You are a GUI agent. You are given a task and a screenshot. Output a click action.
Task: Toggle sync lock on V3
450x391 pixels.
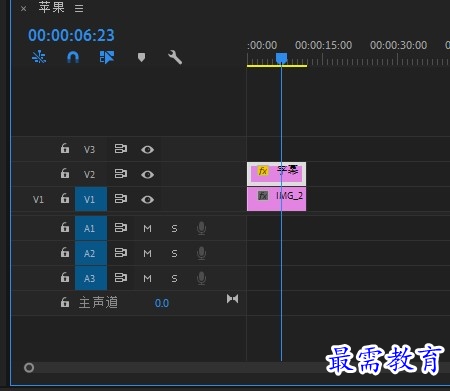[x=121, y=149]
